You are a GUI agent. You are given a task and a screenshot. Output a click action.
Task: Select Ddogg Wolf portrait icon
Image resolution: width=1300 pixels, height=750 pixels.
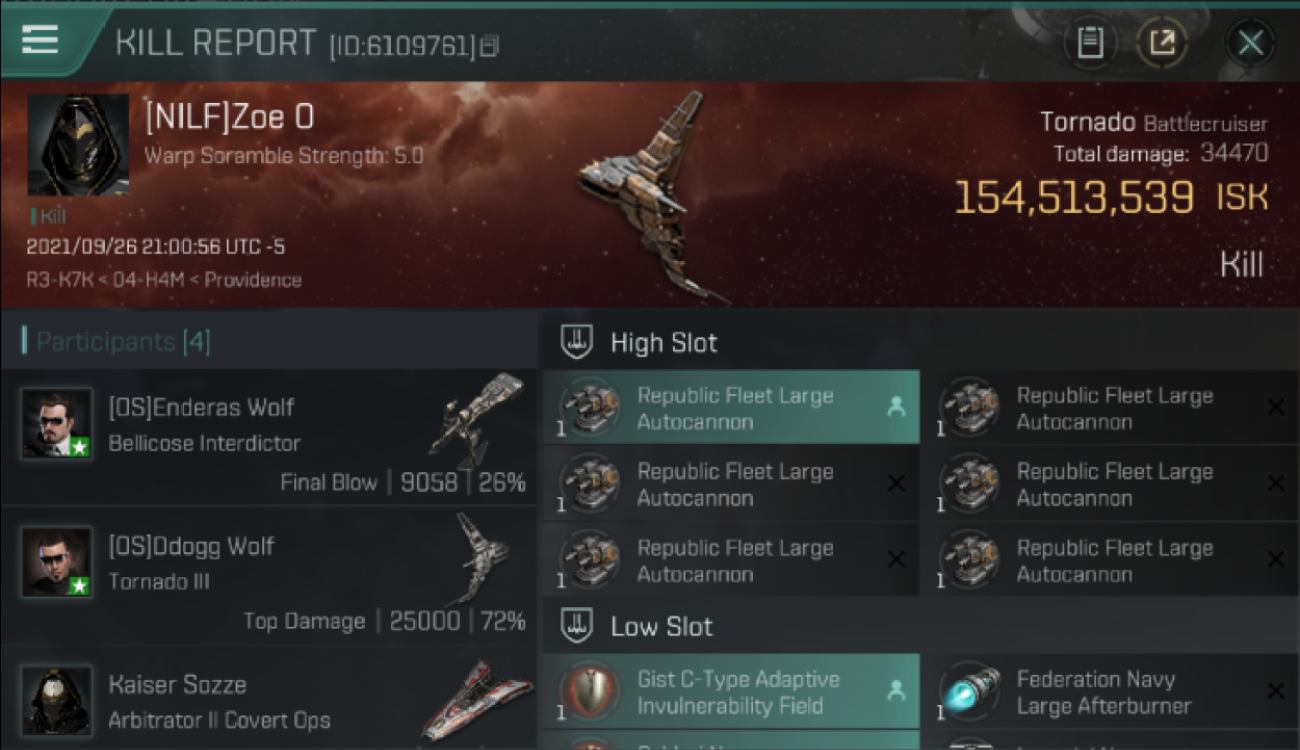coord(57,563)
